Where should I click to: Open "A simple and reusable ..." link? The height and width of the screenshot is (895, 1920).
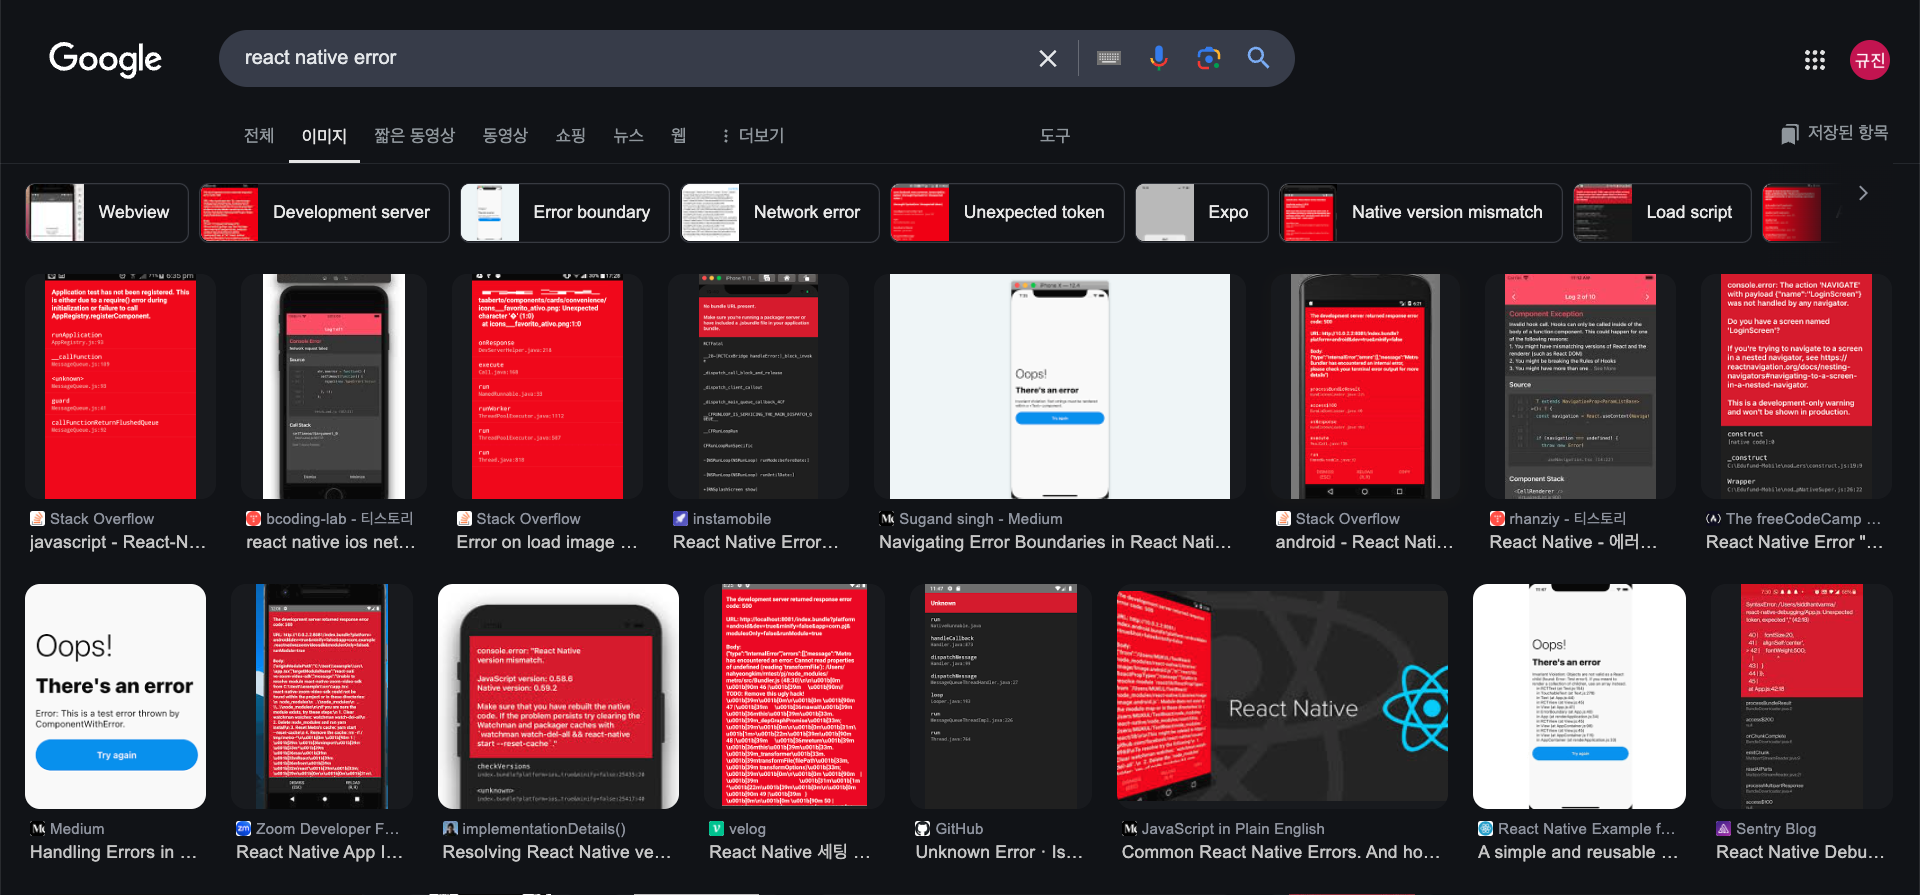point(1578,852)
